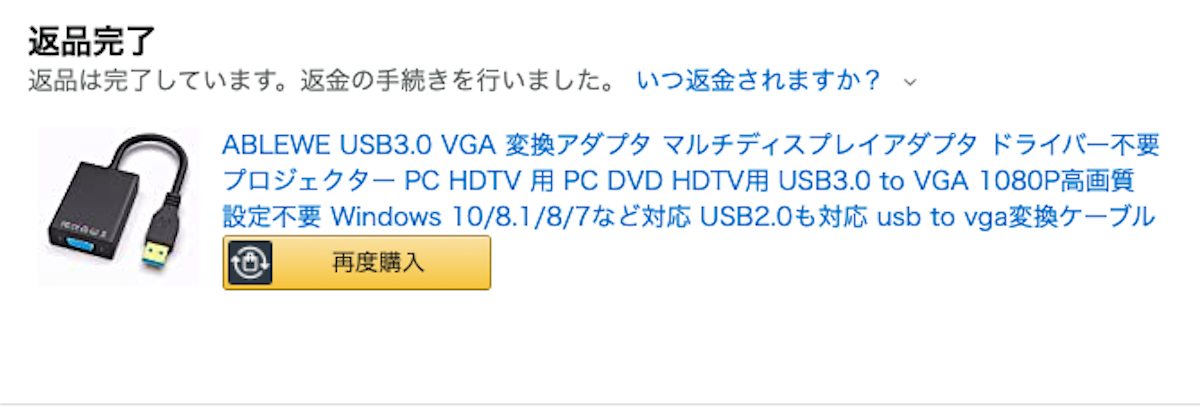Select the 返品完了 heading
1200x407 pixels.
click(x=91, y=40)
